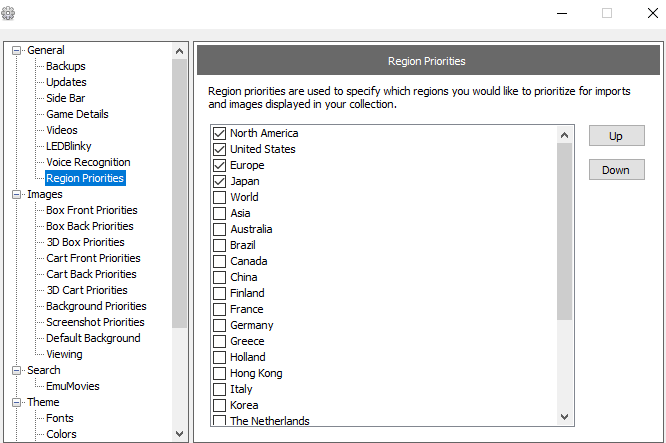Viewport: 666px width, 443px height.
Task: Go to Screenshot Priorities
Action: coord(95,322)
